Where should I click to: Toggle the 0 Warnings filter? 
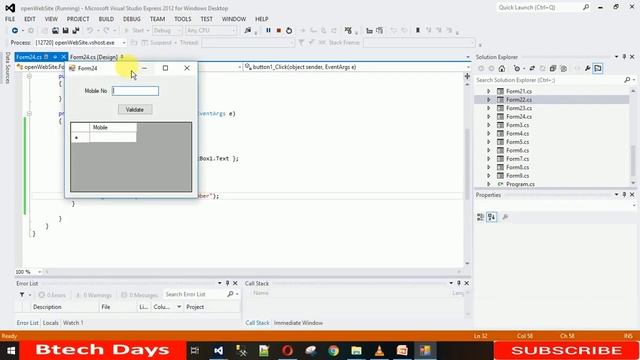(94, 295)
